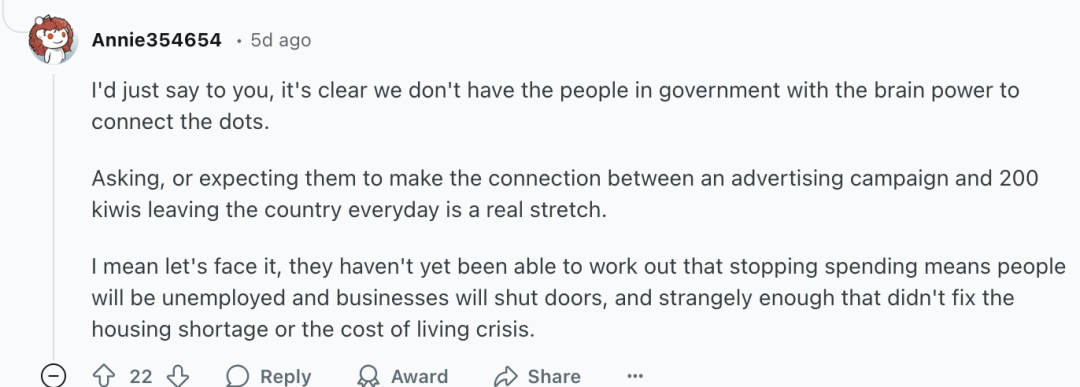Viewport: 1080px width, 387px height.
Task: Click the speech bubble reply icon
Action: point(238,376)
